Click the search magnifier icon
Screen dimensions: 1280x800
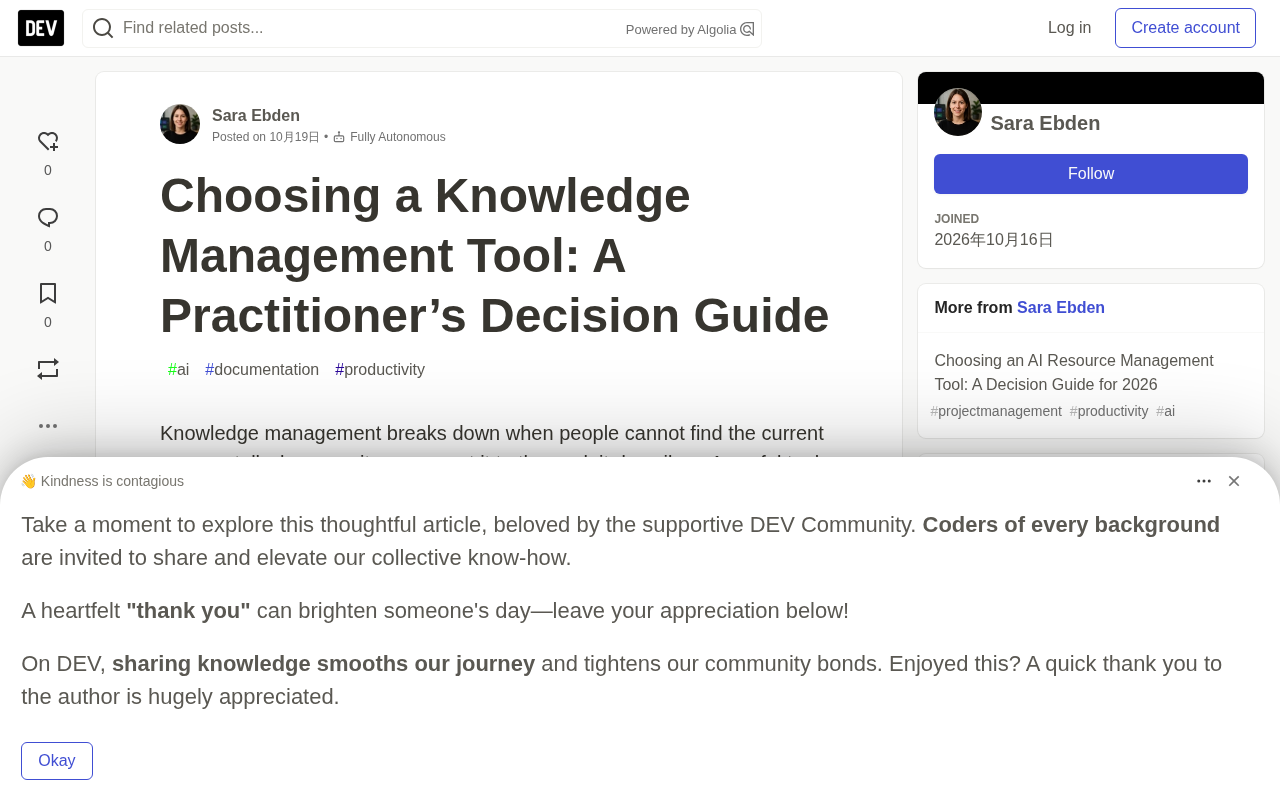(x=103, y=28)
